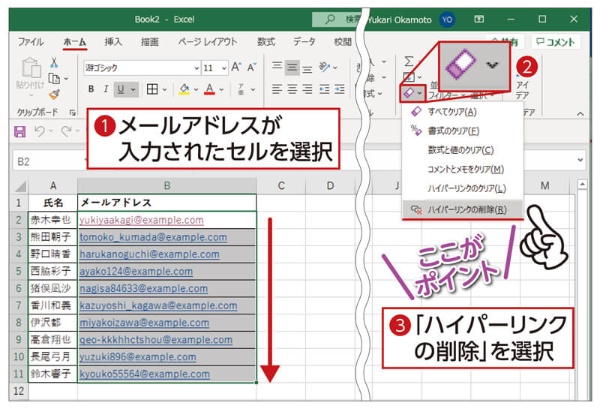Screen dimensions: 600x409
Task: Click the Redo arrow icon
Action: pyautogui.click(x=67, y=131)
